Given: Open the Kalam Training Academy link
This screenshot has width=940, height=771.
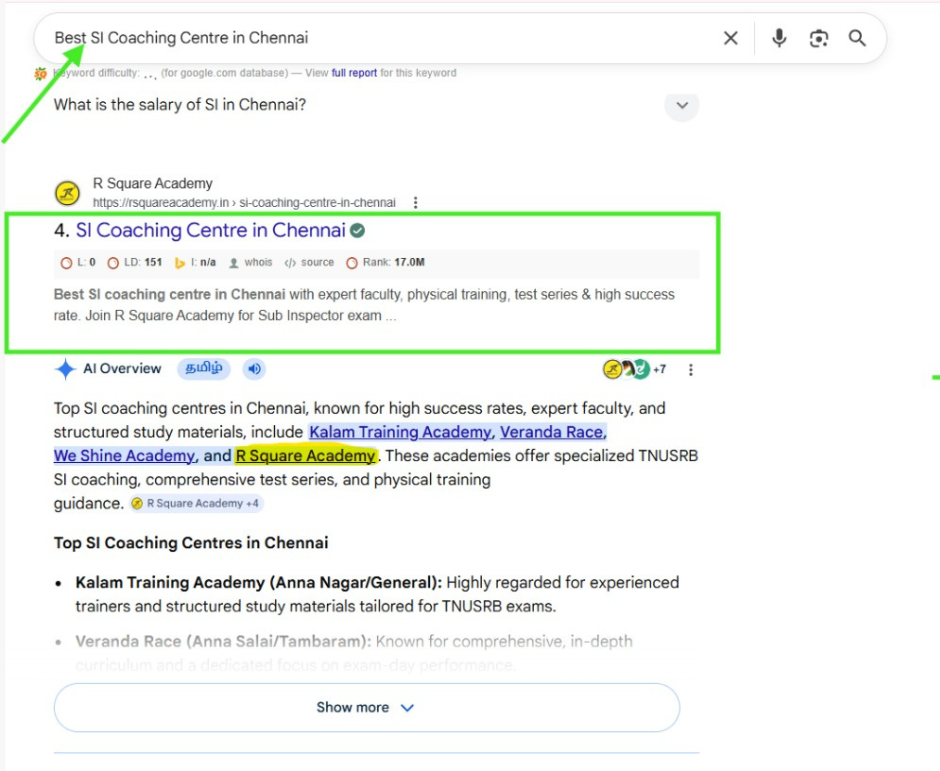Looking at the screenshot, I should [x=400, y=432].
